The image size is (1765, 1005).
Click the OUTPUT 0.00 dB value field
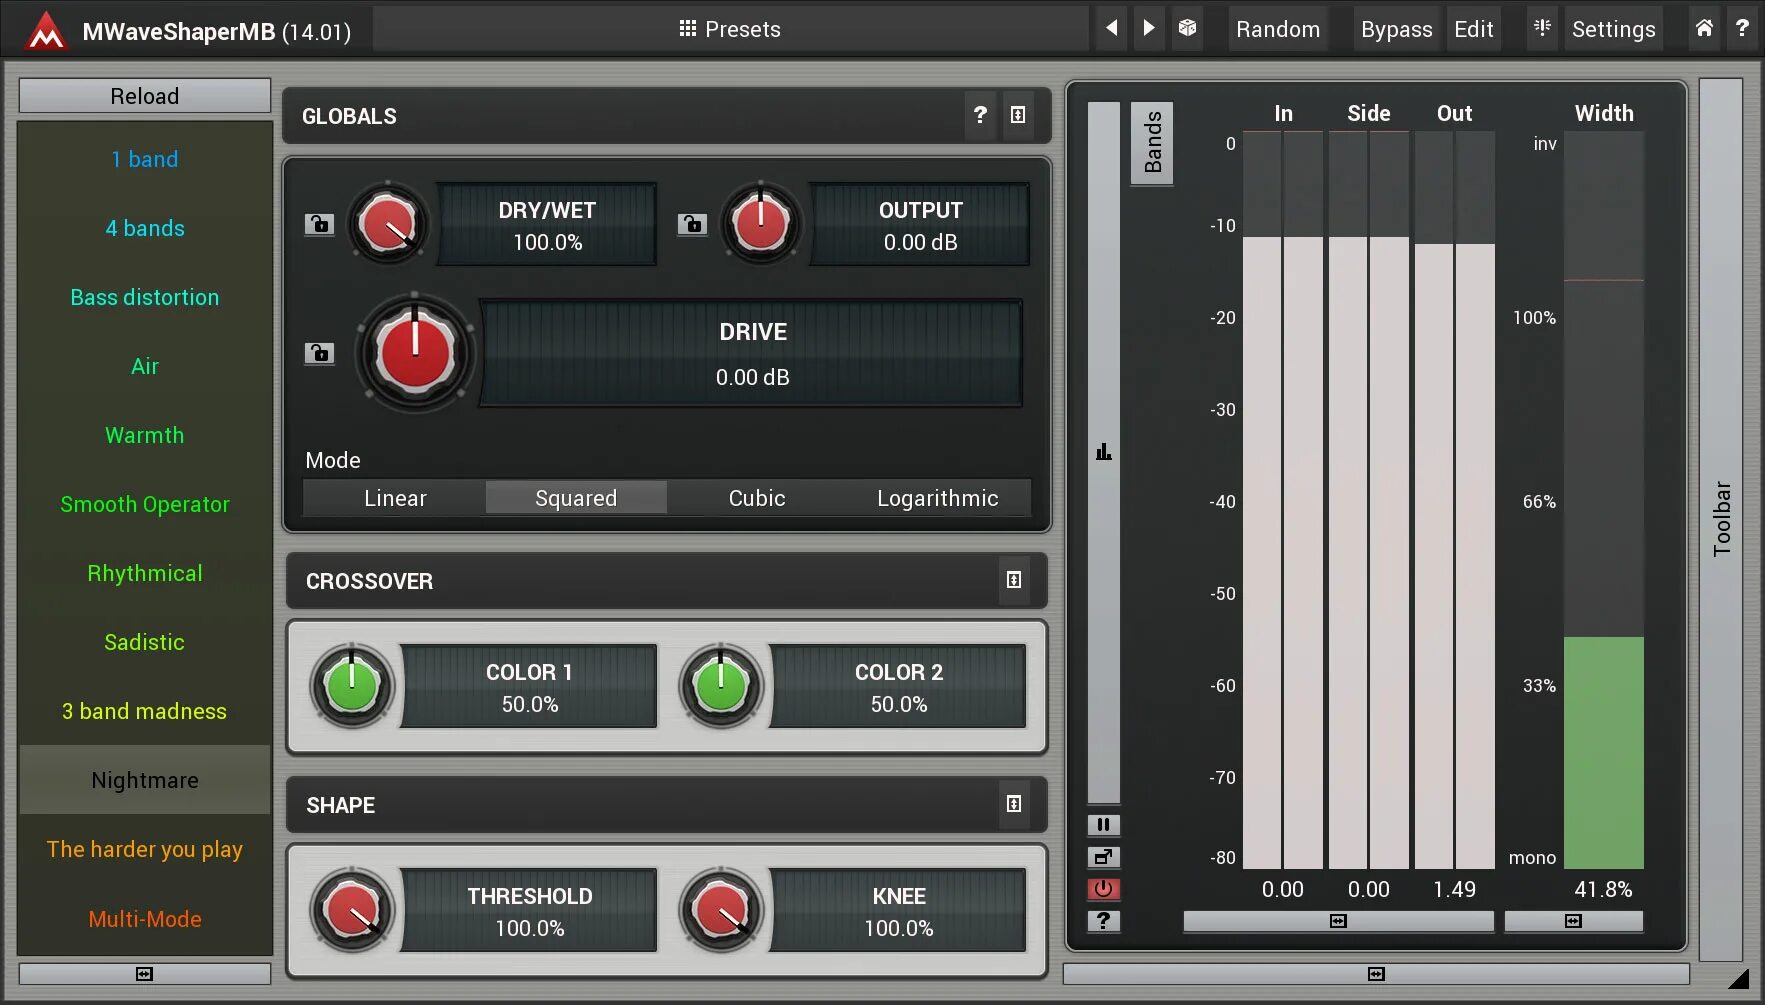(920, 224)
